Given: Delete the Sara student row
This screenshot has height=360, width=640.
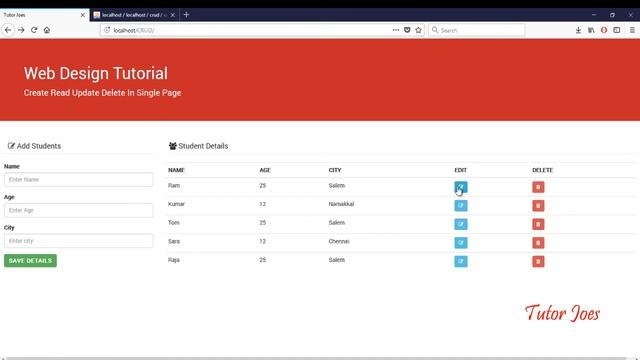Looking at the screenshot, I should (x=538, y=242).
